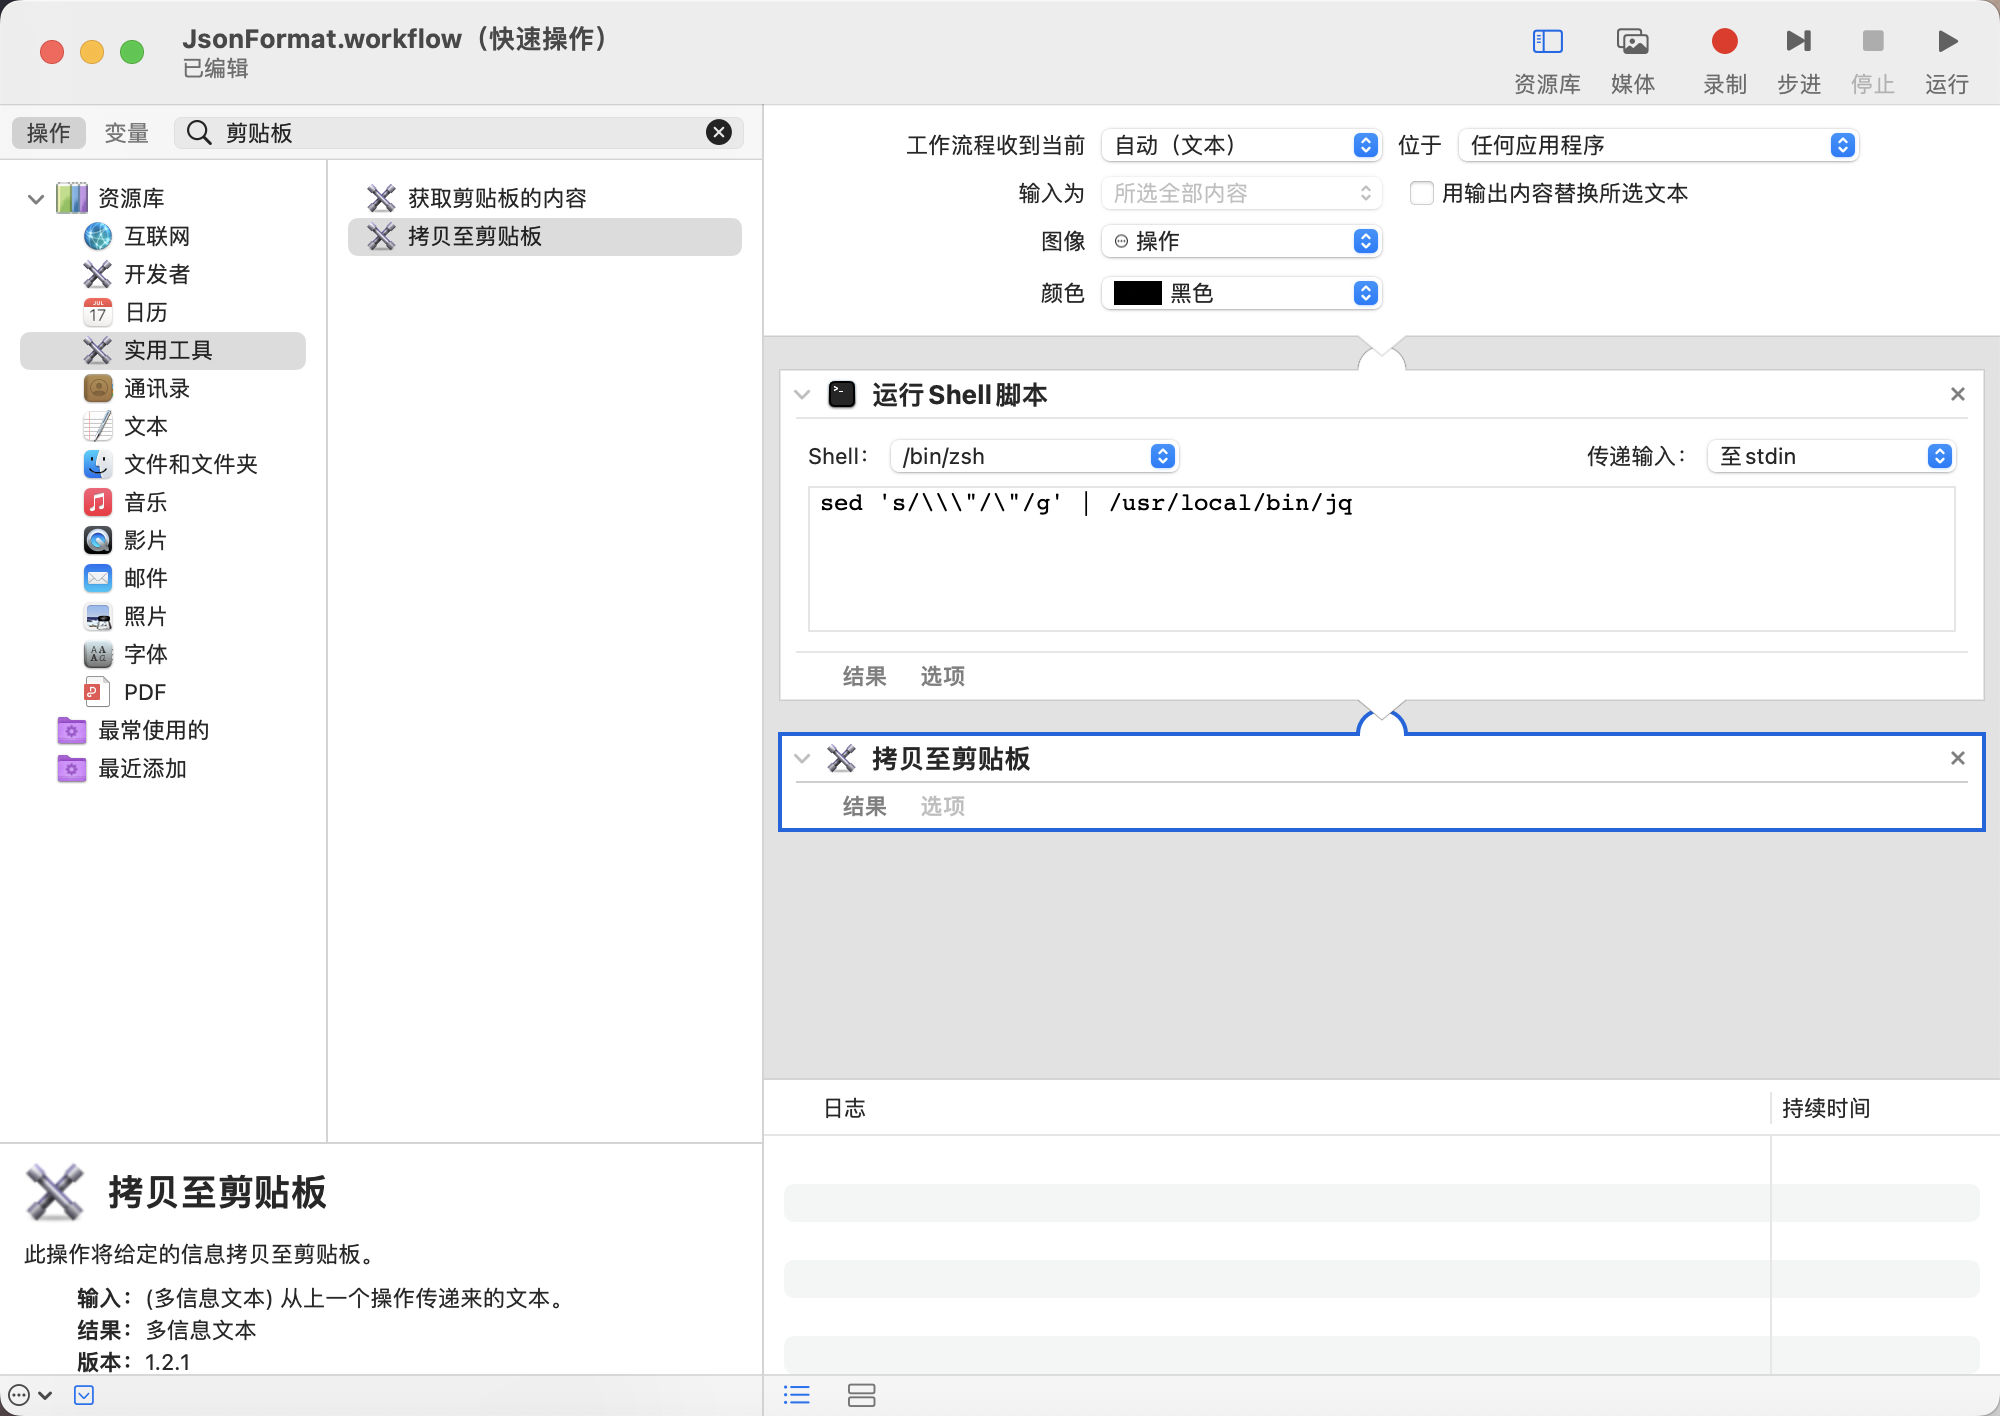Viewport: 2000px width, 1416px height.
Task: Click the Step toolbar icon
Action: pyautogui.click(x=1798, y=41)
